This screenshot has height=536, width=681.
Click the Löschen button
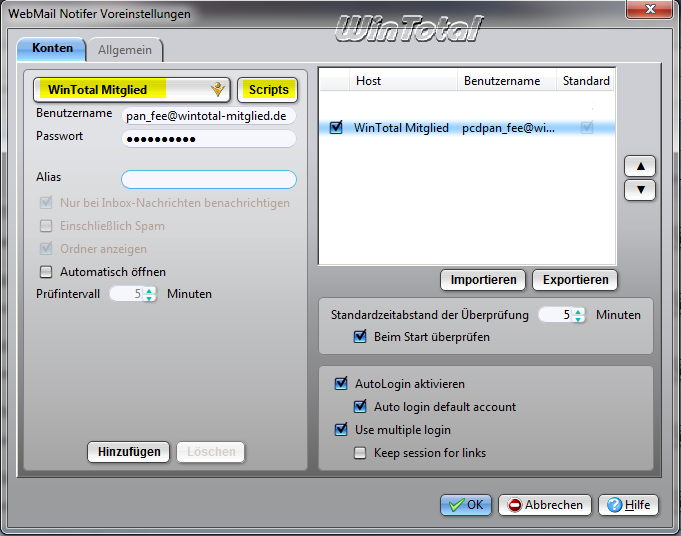coord(211,452)
